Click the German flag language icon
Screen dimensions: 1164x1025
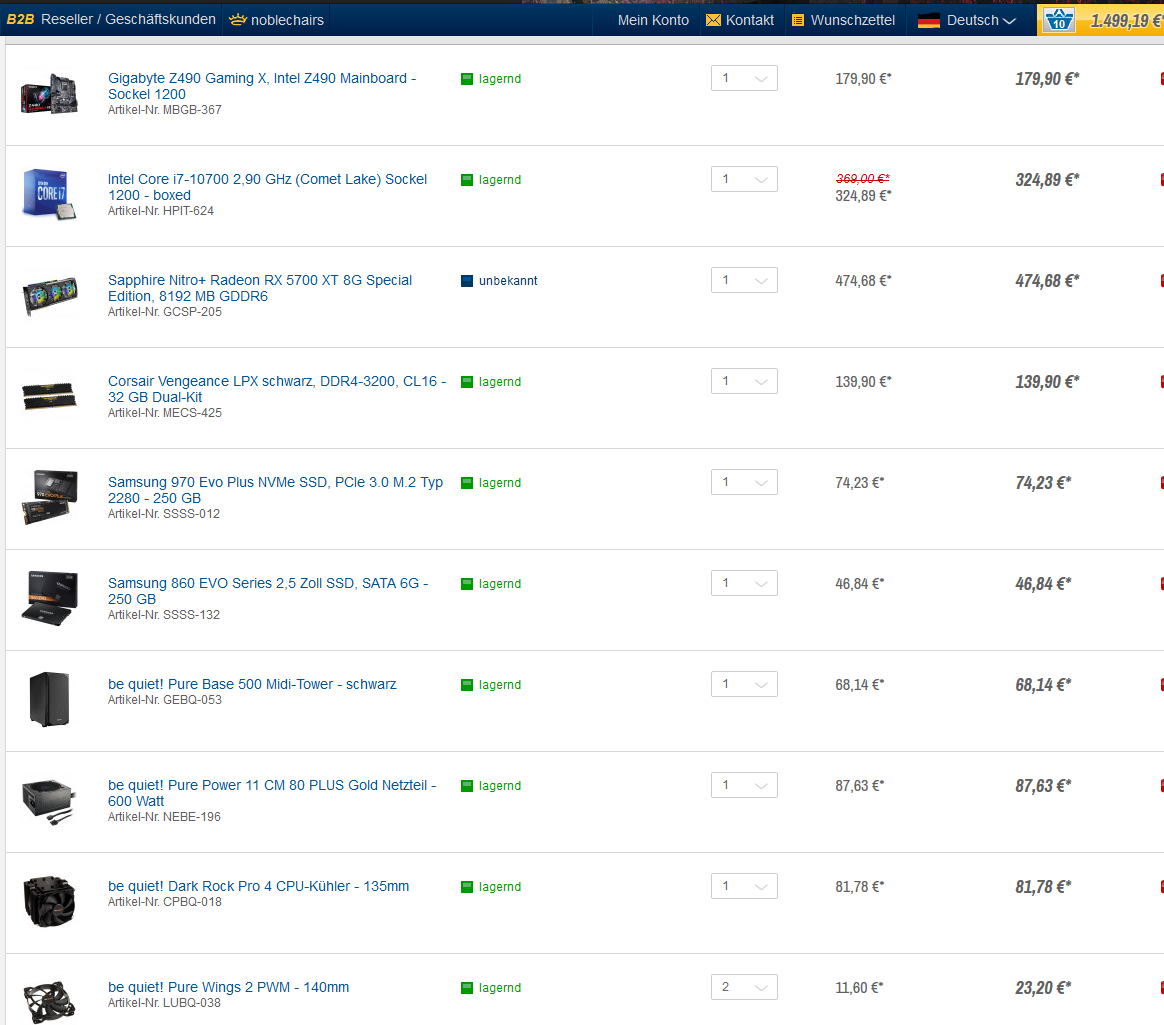coord(929,21)
